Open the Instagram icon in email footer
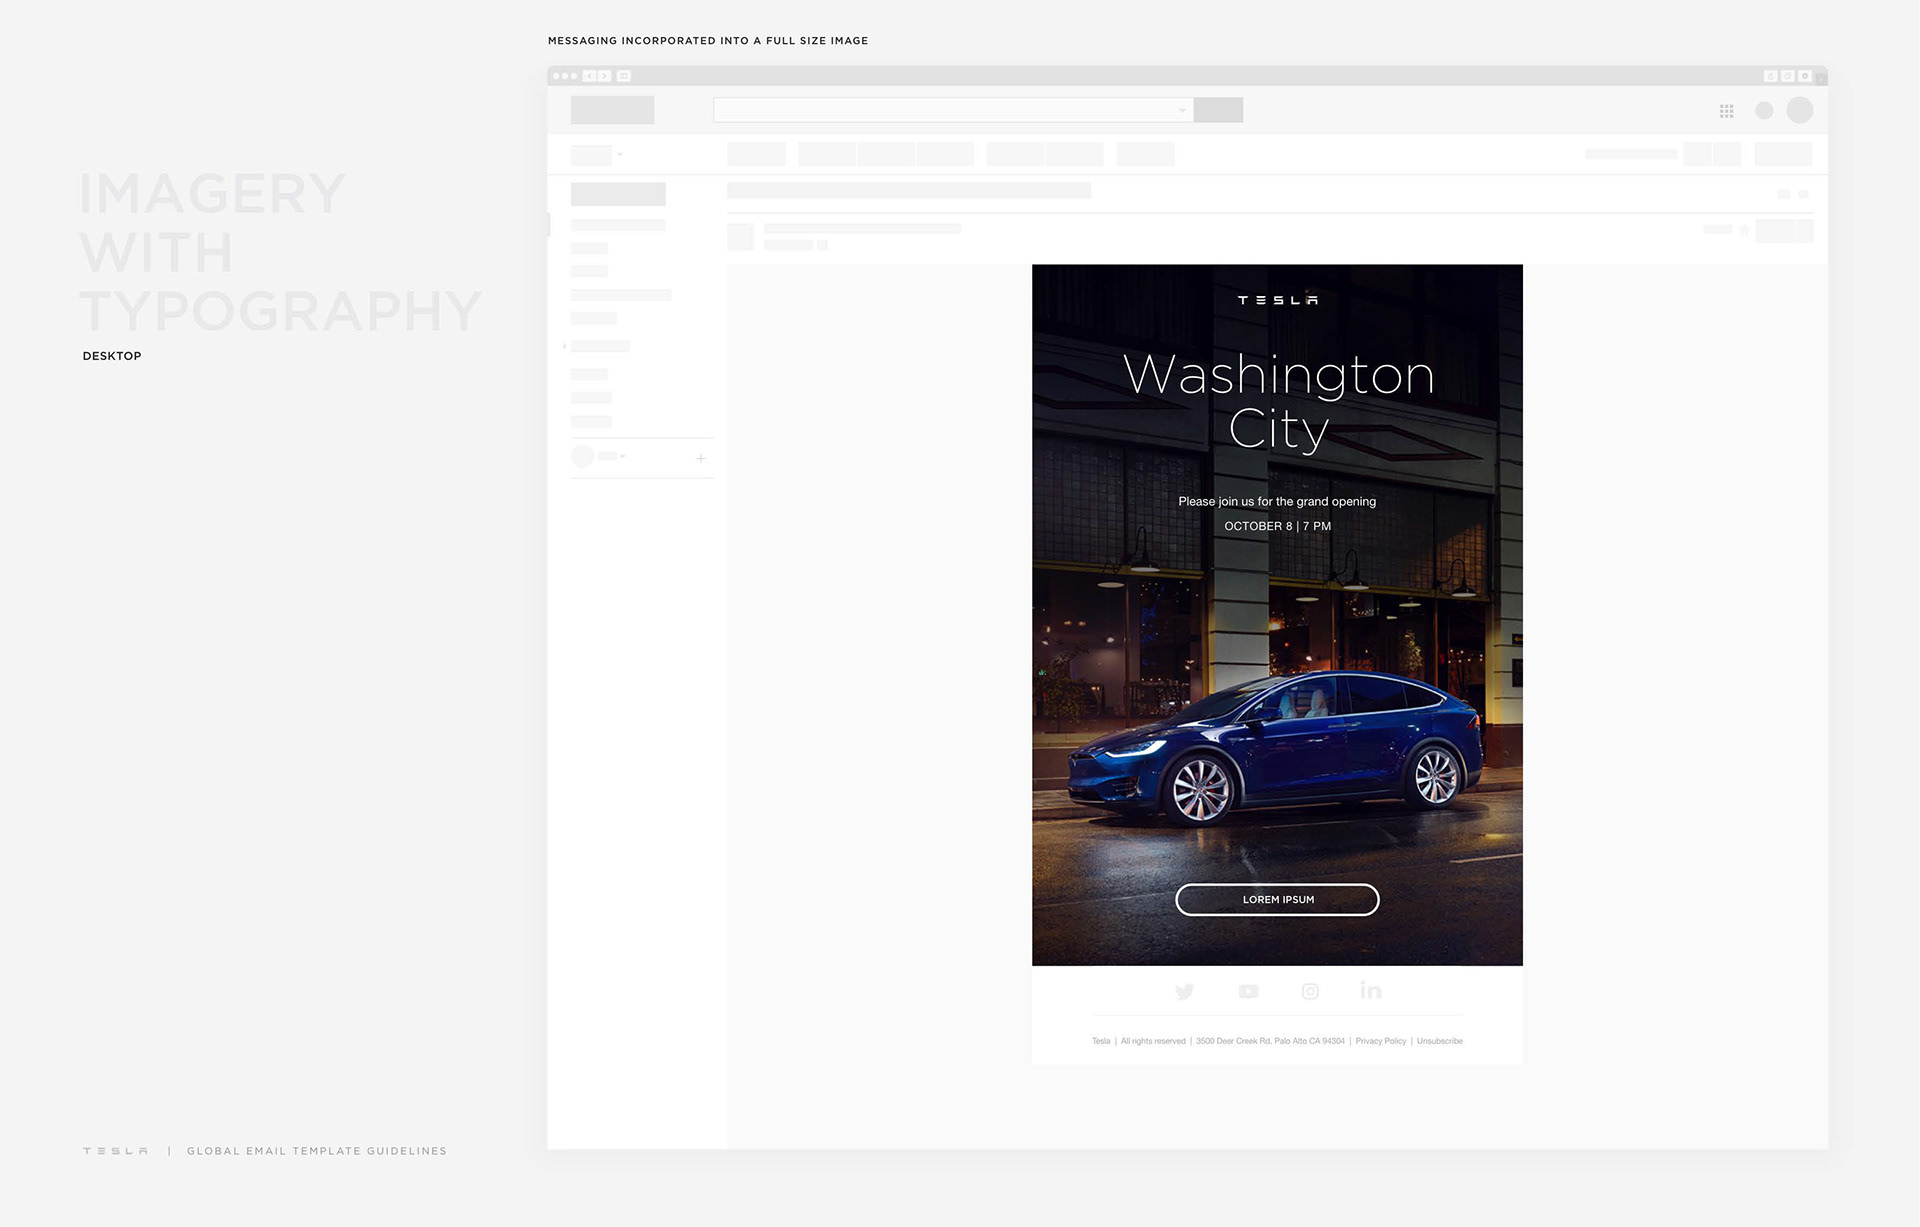Screen dimensions: 1920x1227 1310,991
